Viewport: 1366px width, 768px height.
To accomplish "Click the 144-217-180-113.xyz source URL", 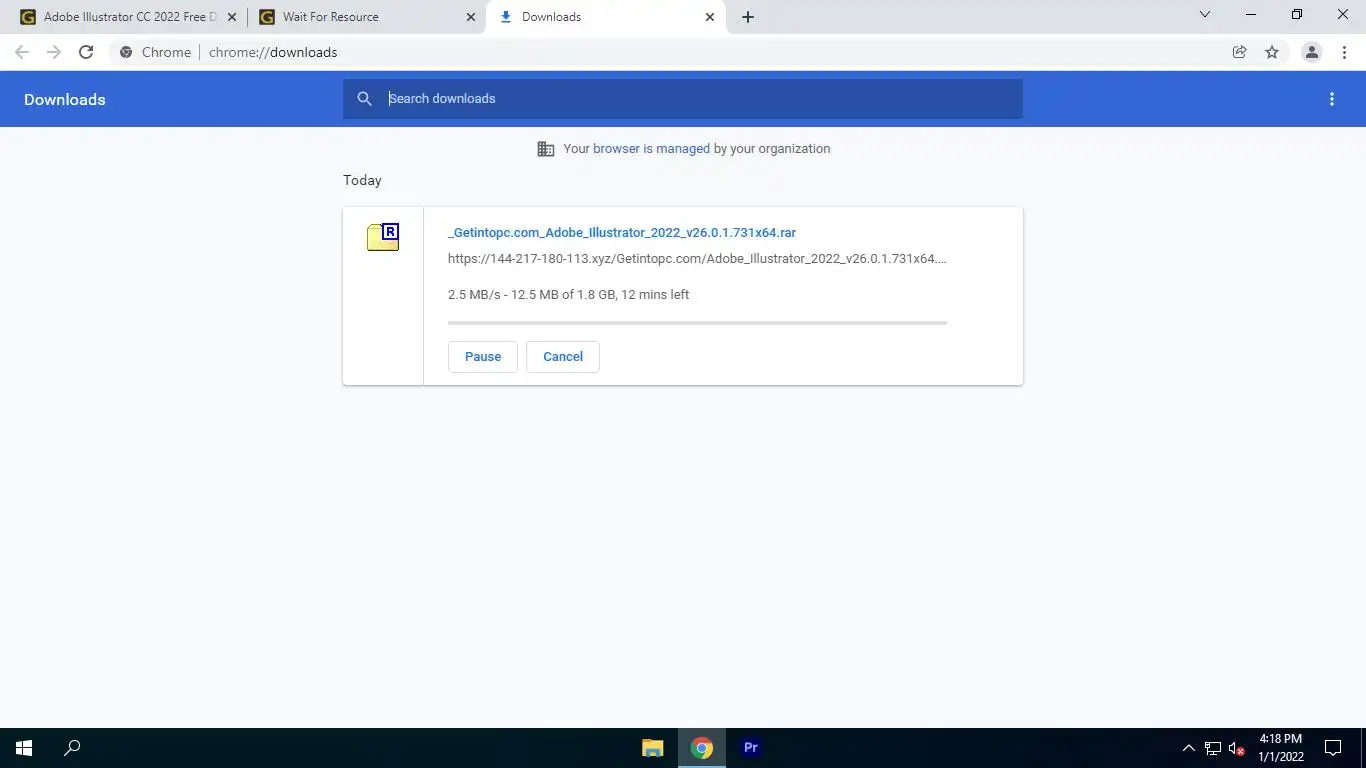I will (x=697, y=259).
